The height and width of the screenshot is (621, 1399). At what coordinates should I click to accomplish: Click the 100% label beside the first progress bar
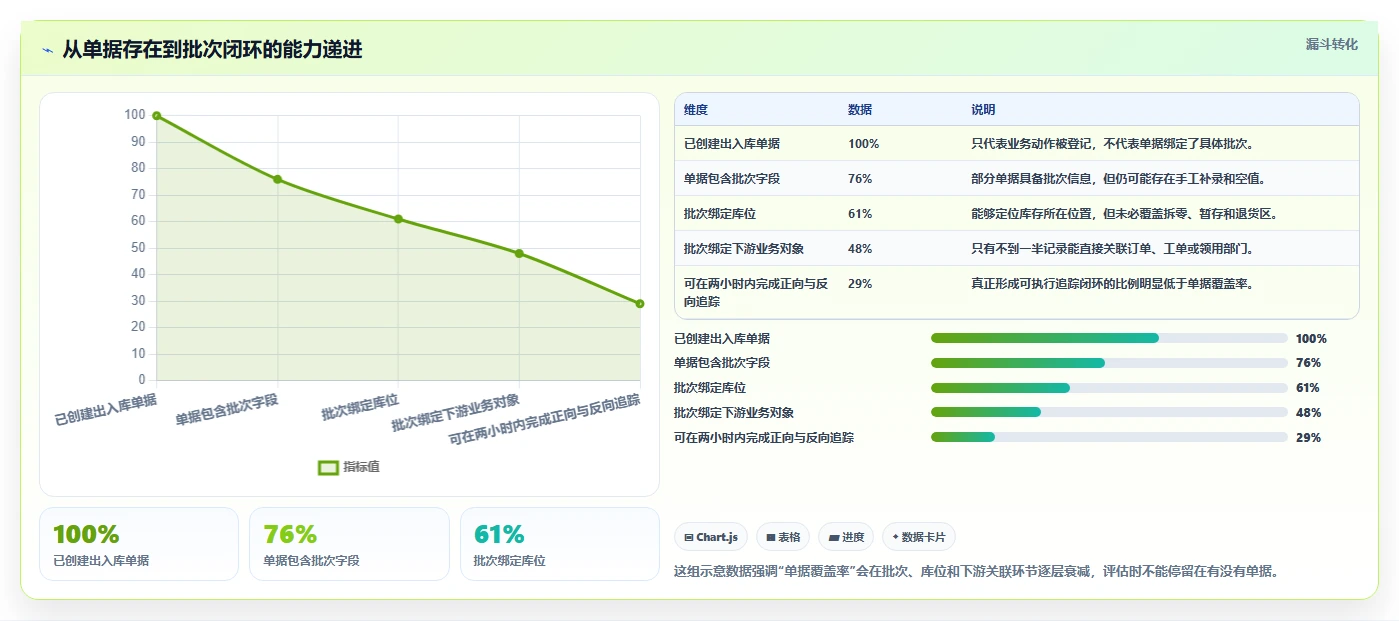1311,339
